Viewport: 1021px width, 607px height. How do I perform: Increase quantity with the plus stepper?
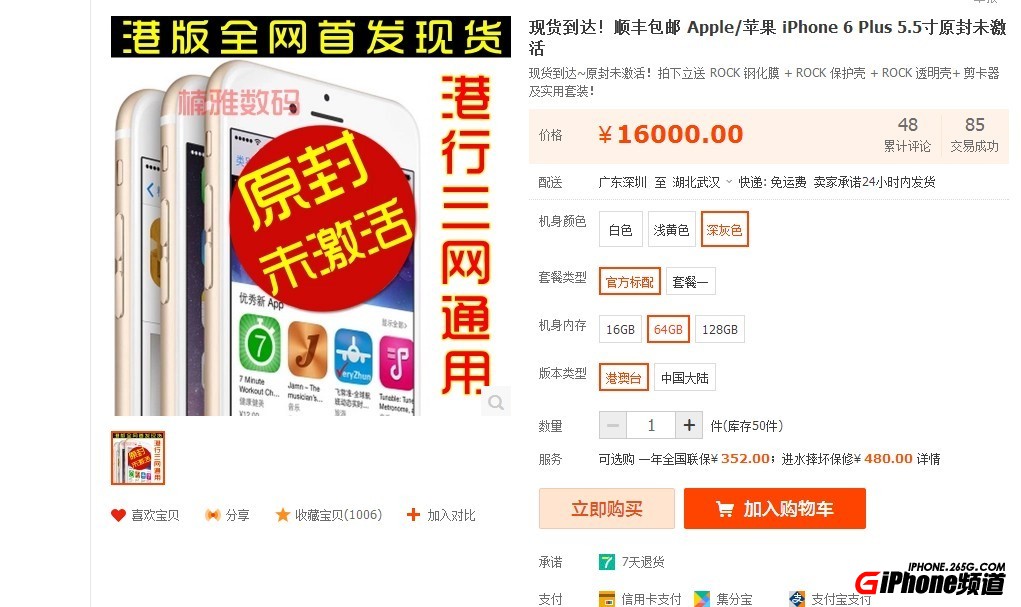click(x=689, y=425)
